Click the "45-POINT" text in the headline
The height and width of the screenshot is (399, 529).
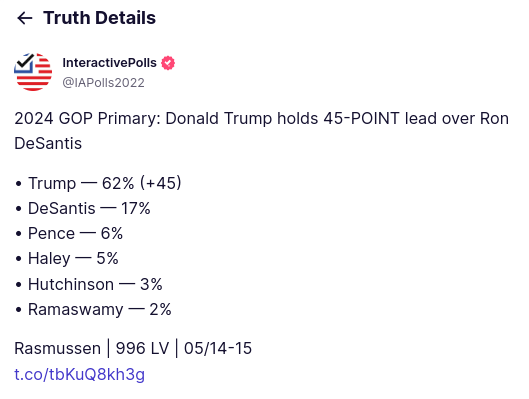coord(361,119)
